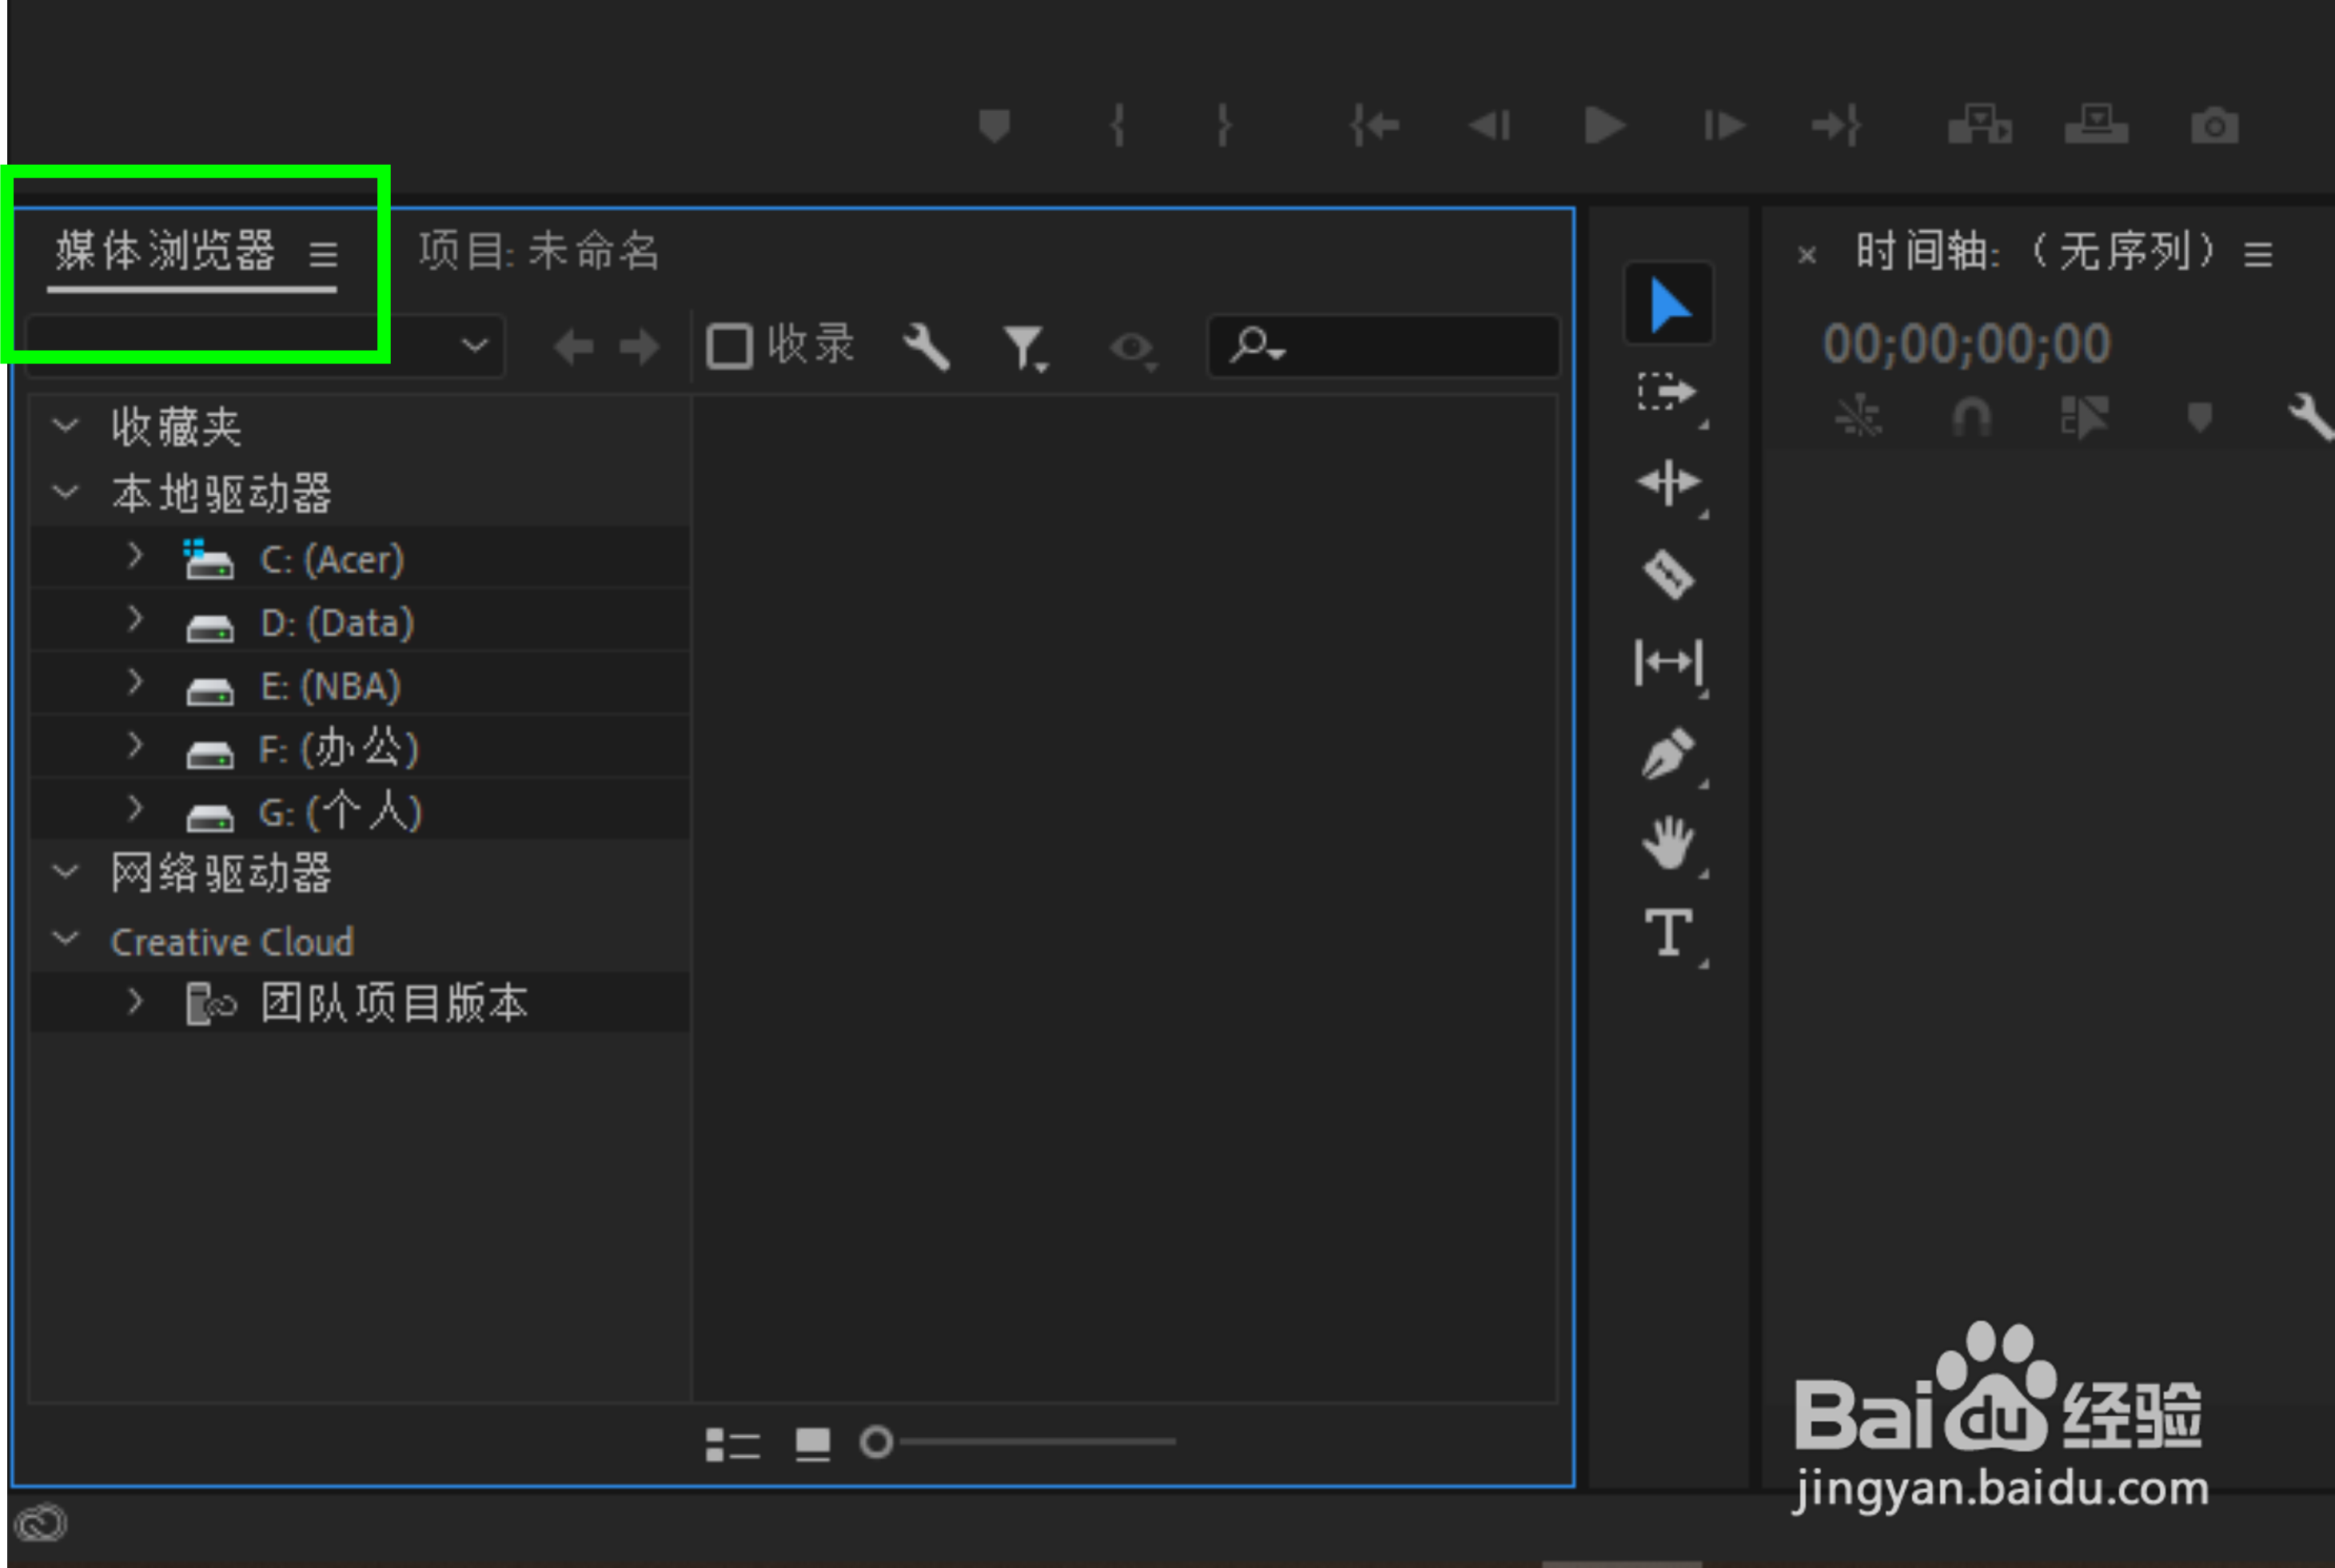Switch to the 项目: 未命名 tab

coord(538,250)
